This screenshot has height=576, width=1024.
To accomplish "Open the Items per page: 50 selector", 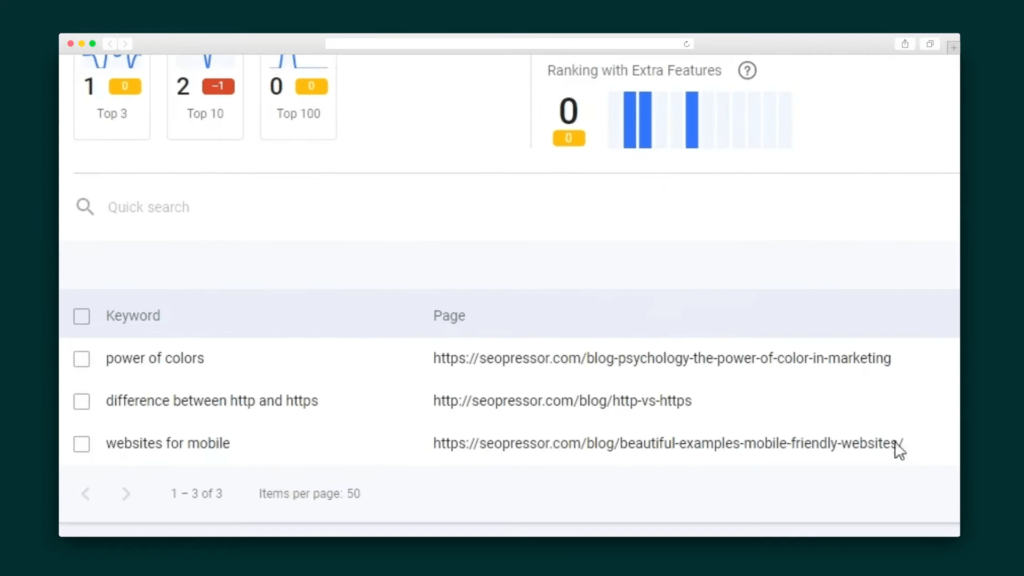I will (x=310, y=494).
